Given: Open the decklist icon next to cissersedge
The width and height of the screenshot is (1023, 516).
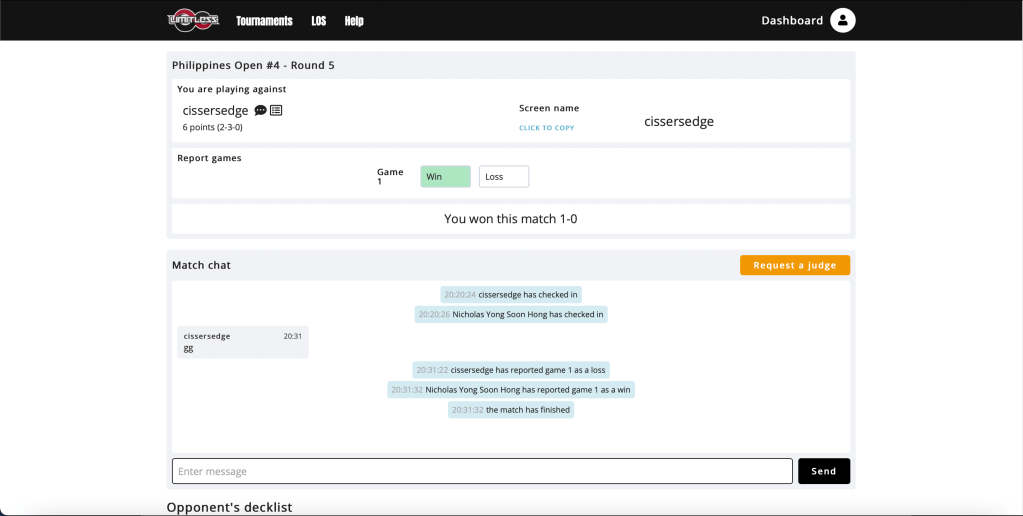Looking at the screenshot, I should [276, 111].
